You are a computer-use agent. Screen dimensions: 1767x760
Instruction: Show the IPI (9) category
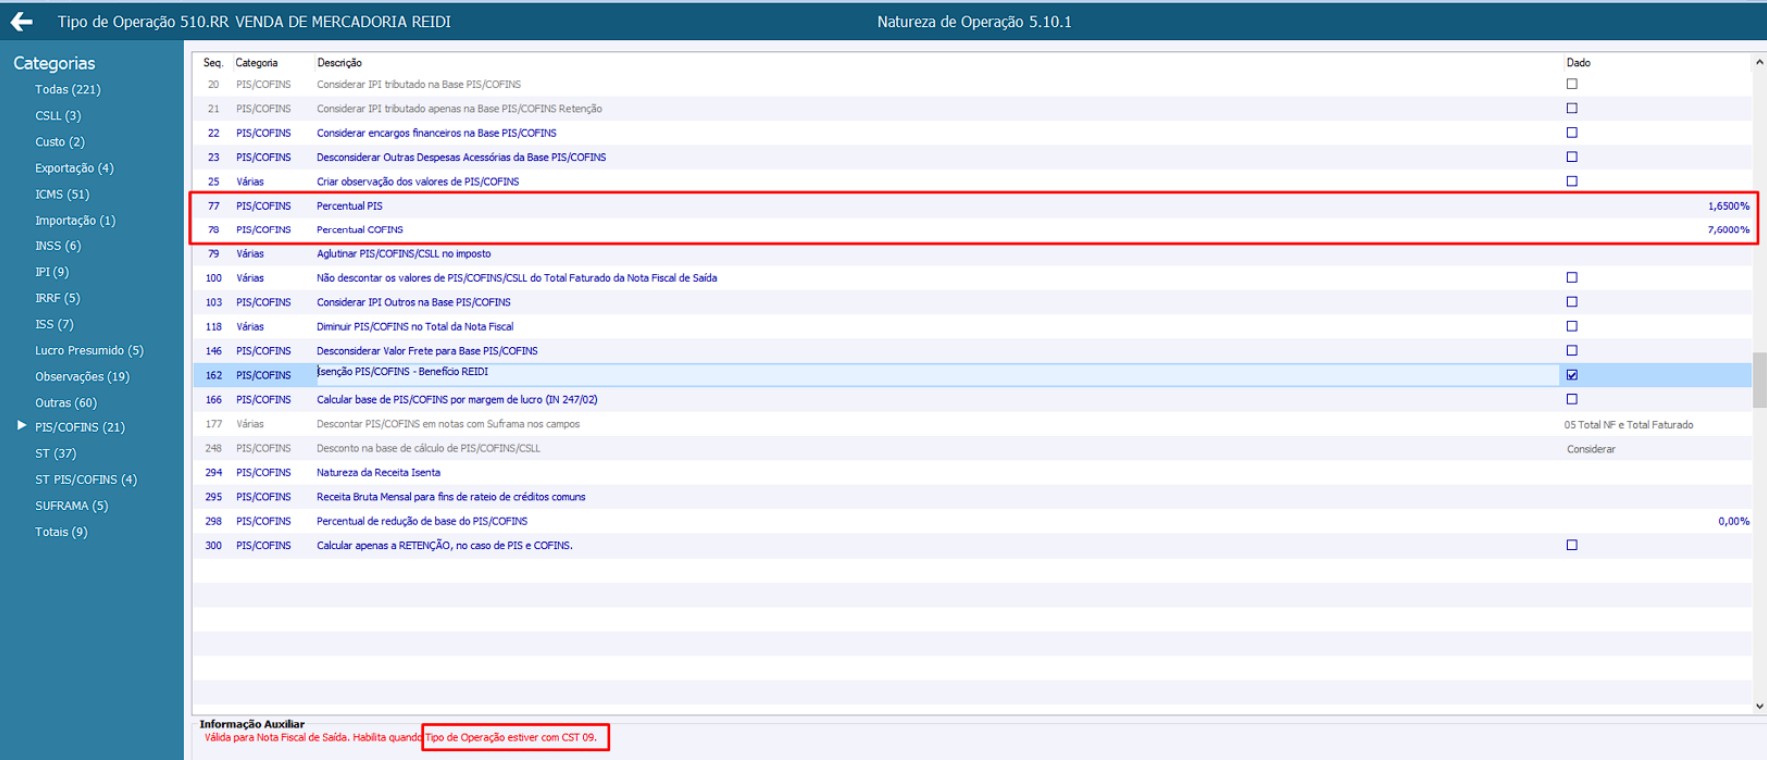[x=52, y=272]
